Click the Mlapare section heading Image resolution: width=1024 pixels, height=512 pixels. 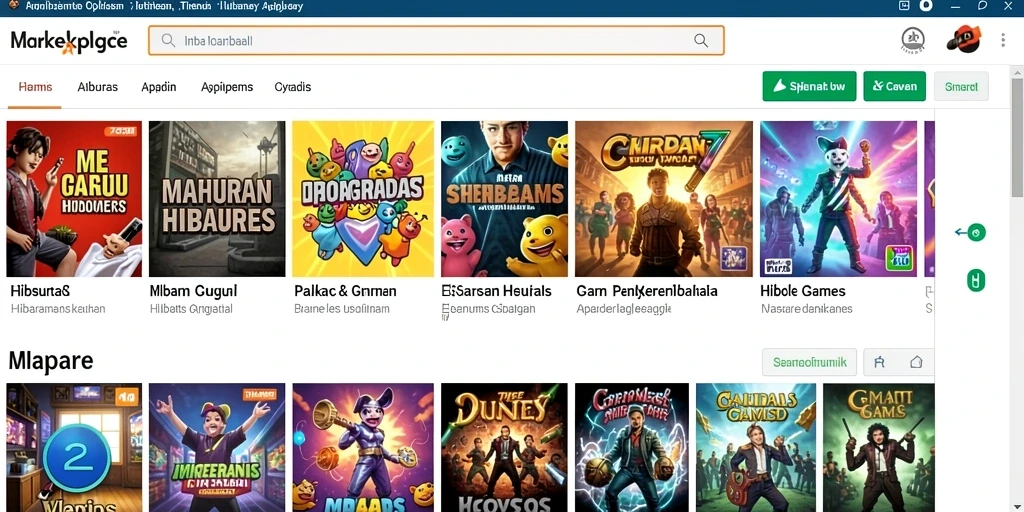[x=51, y=360]
